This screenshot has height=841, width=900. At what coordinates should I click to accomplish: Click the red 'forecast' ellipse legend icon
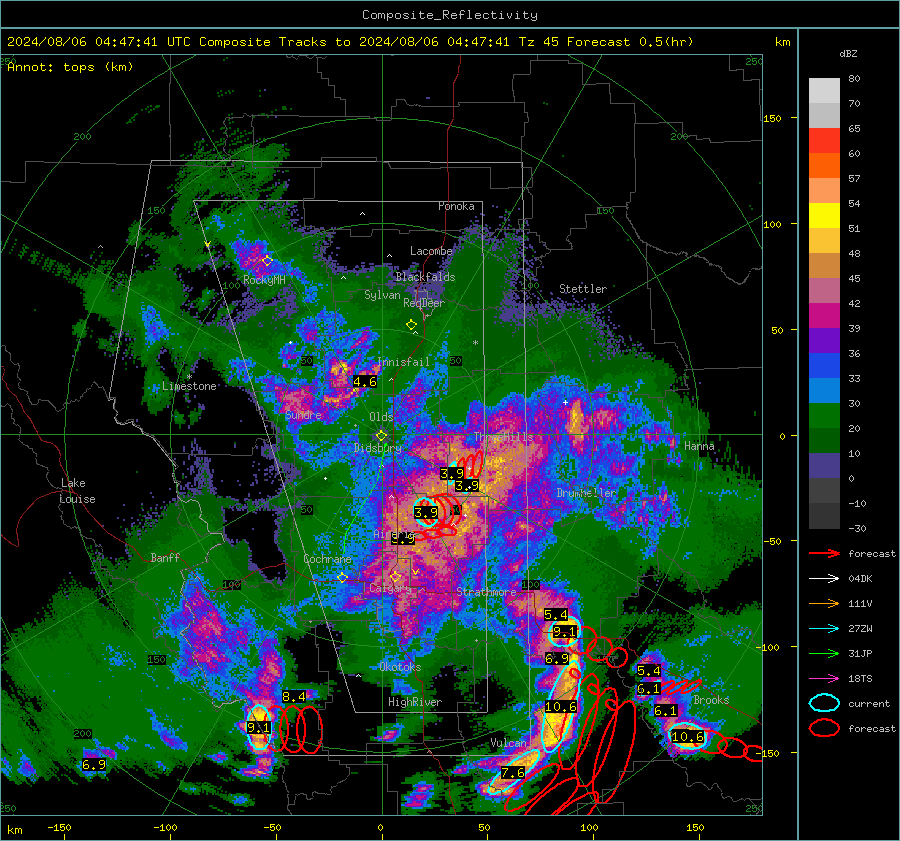[x=824, y=728]
